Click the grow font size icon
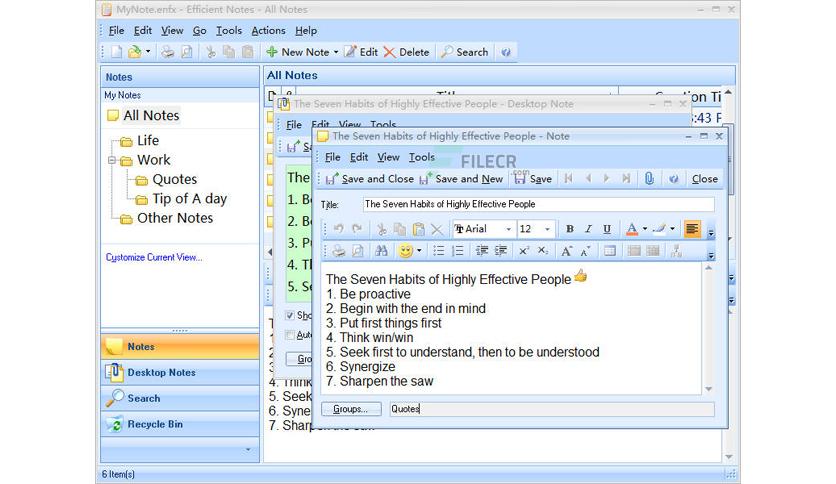Screen dimensions: 836x484 566,251
